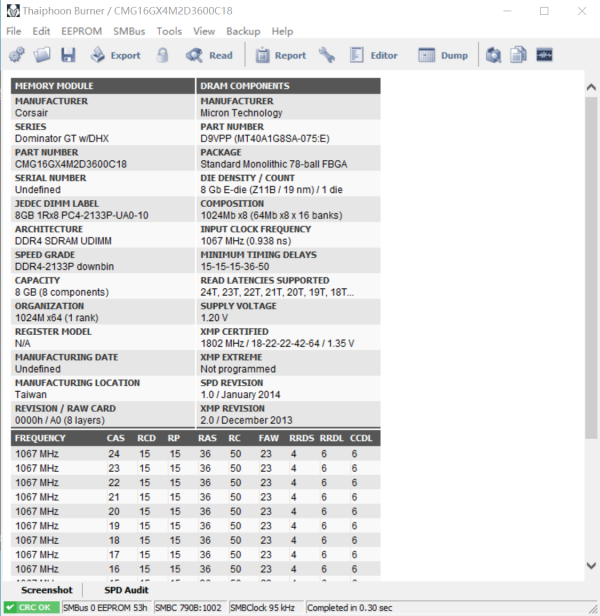Click the documents copy icon in toolbar
Viewport: 600px width, 616px height.
519,55
